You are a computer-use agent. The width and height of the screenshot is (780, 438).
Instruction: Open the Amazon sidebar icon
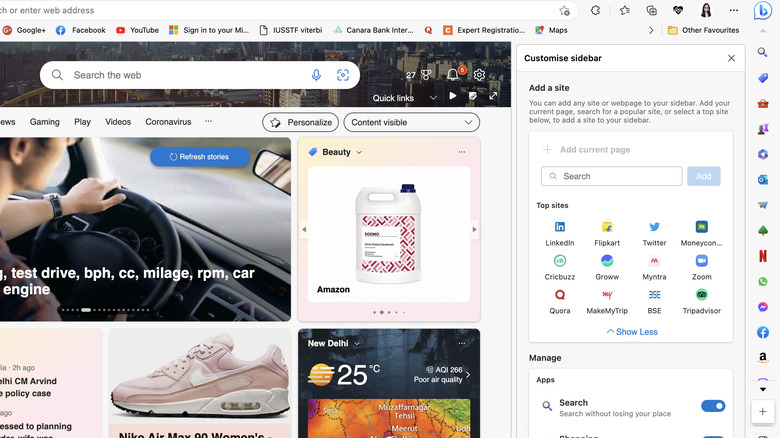tap(763, 357)
